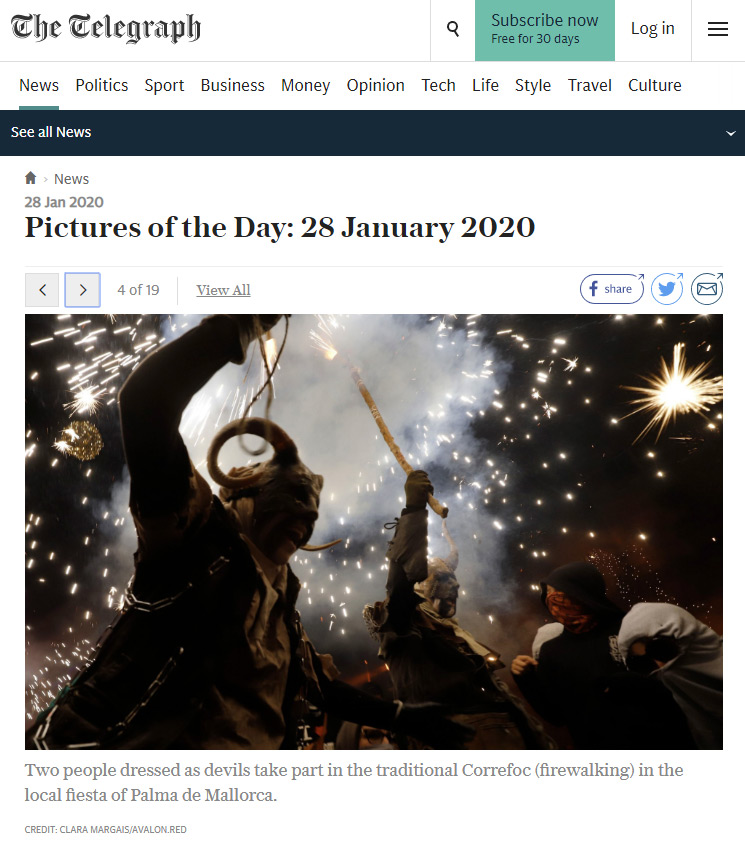Image resolution: width=745 pixels, height=863 pixels.
Task: Click Subscribe now button
Action: 545,30
